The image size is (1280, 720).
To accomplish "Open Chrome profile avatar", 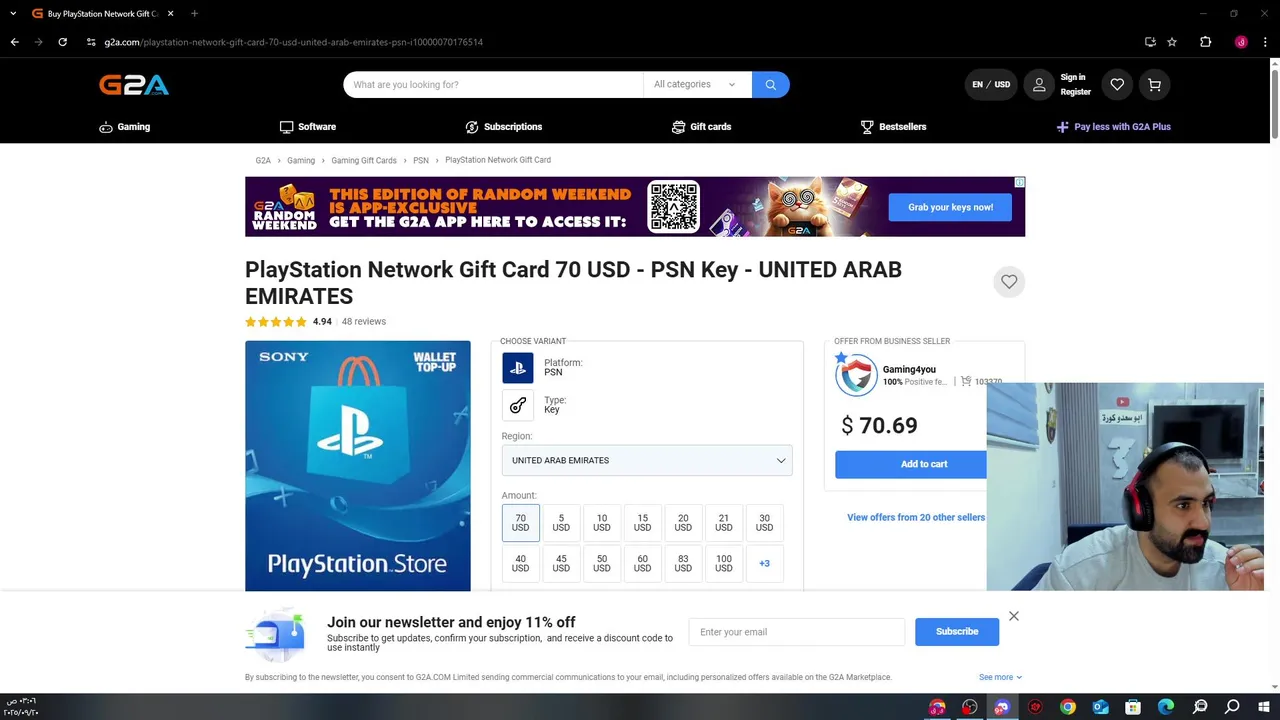I will point(1241,42).
